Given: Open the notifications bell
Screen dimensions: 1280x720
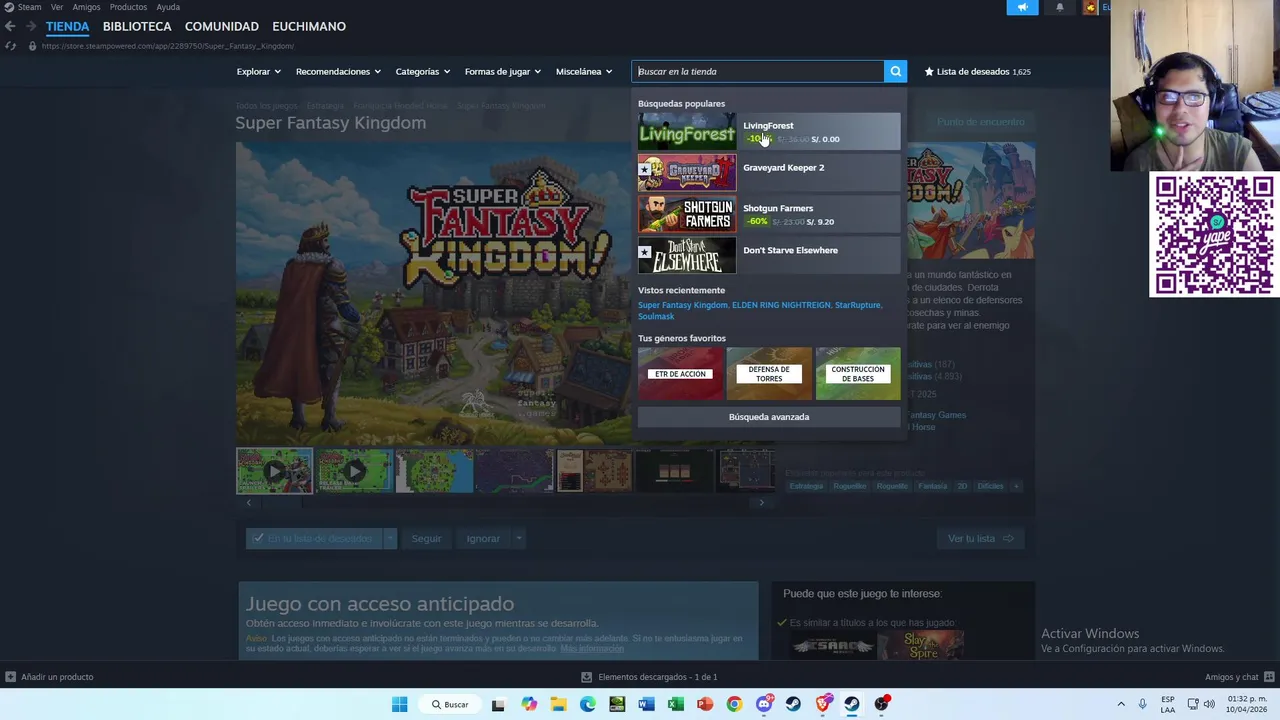Looking at the screenshot, I should (1060, 7).
